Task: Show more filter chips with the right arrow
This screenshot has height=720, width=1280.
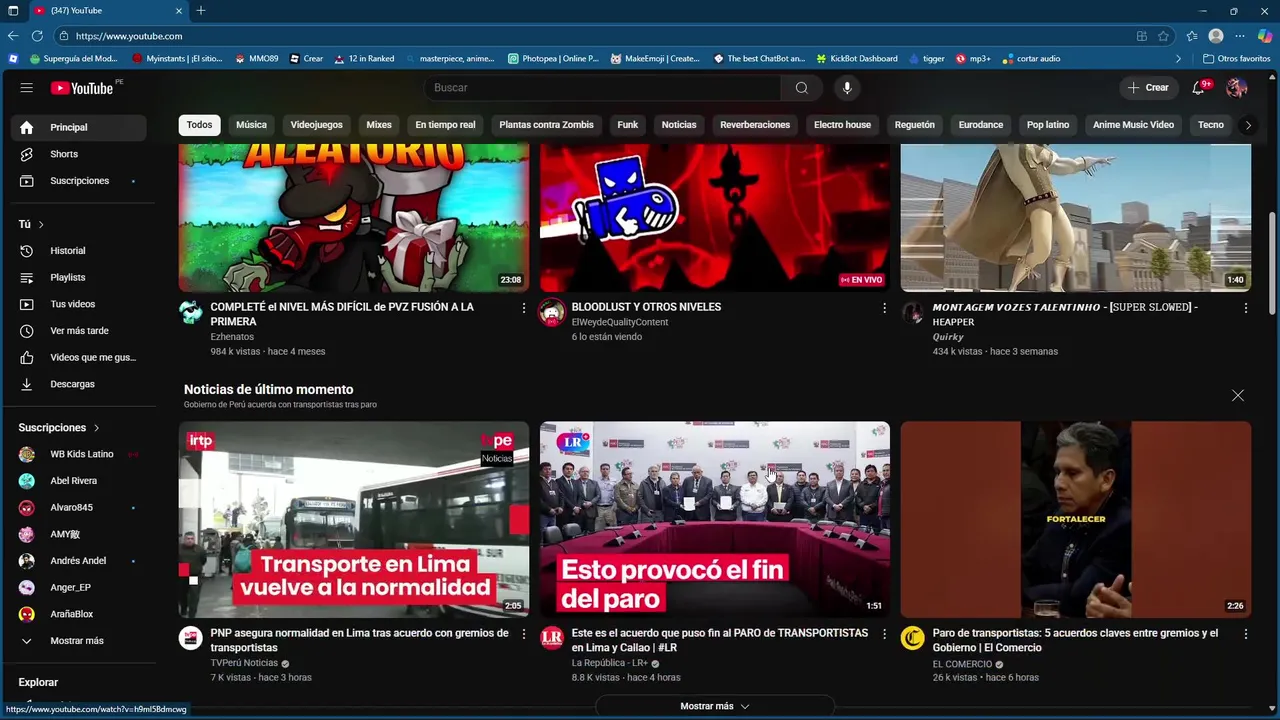Action: point(1247,125)
